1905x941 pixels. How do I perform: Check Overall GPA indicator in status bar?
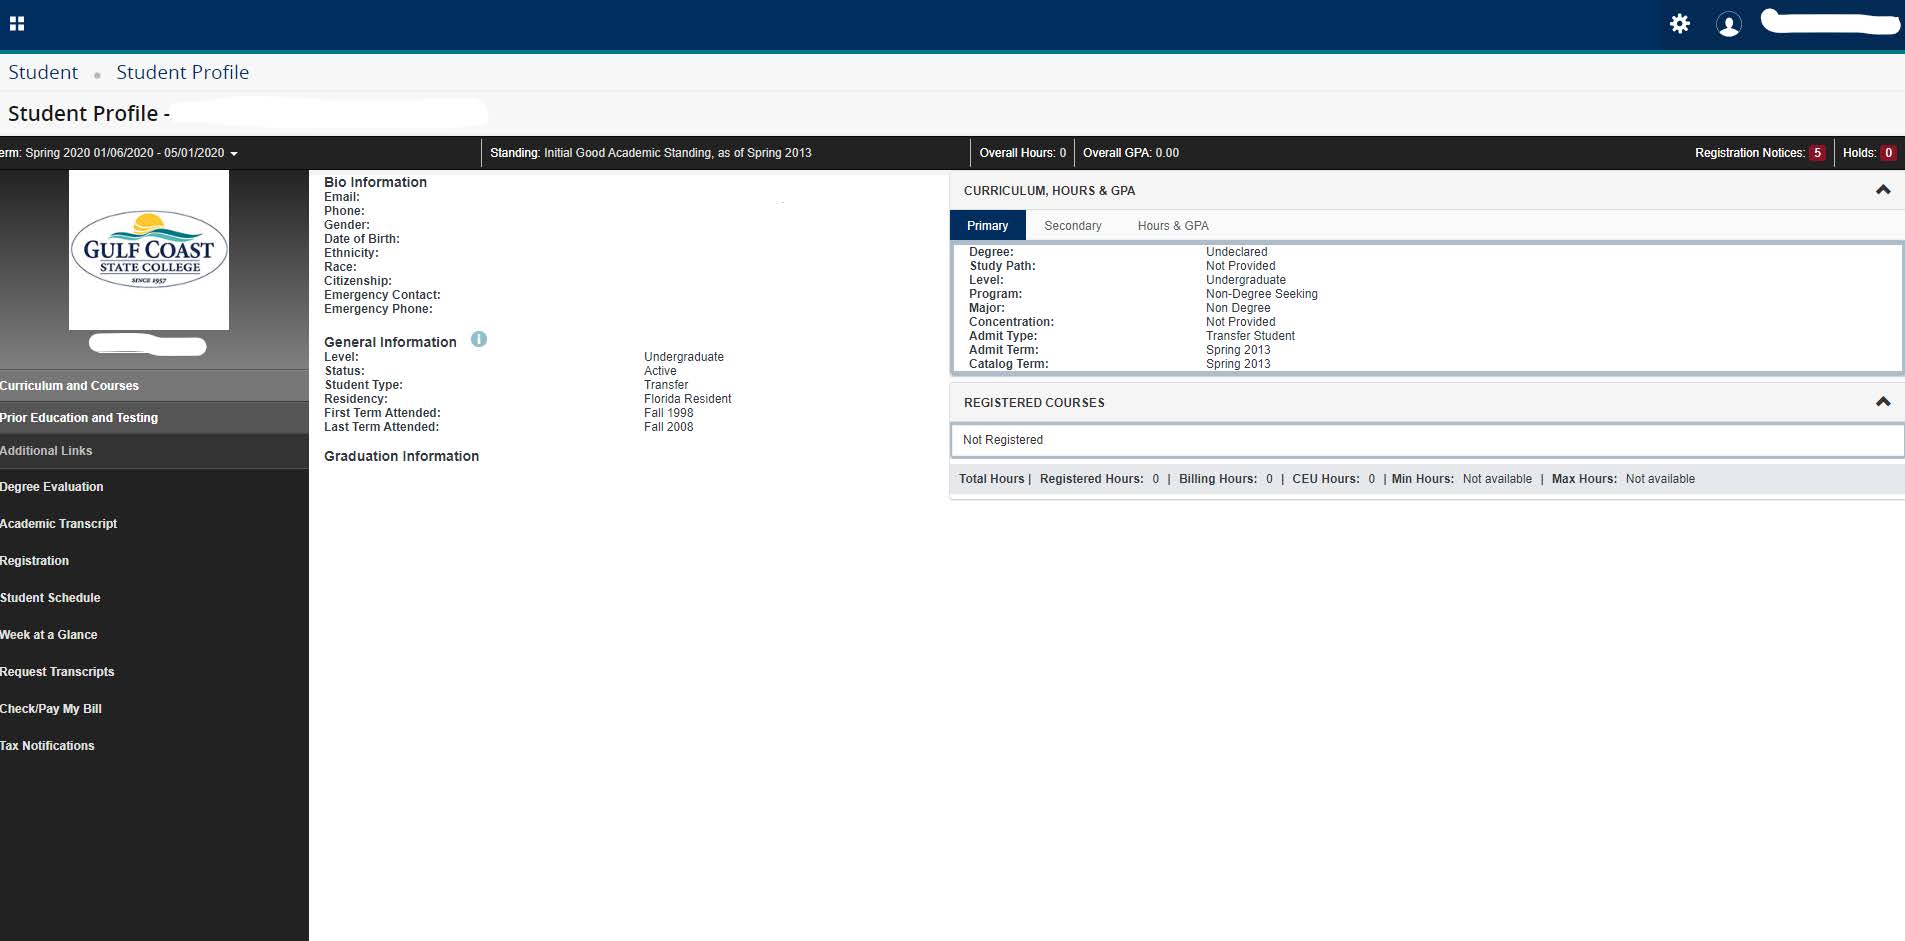pyautogui.click(x=1130, y=152)
